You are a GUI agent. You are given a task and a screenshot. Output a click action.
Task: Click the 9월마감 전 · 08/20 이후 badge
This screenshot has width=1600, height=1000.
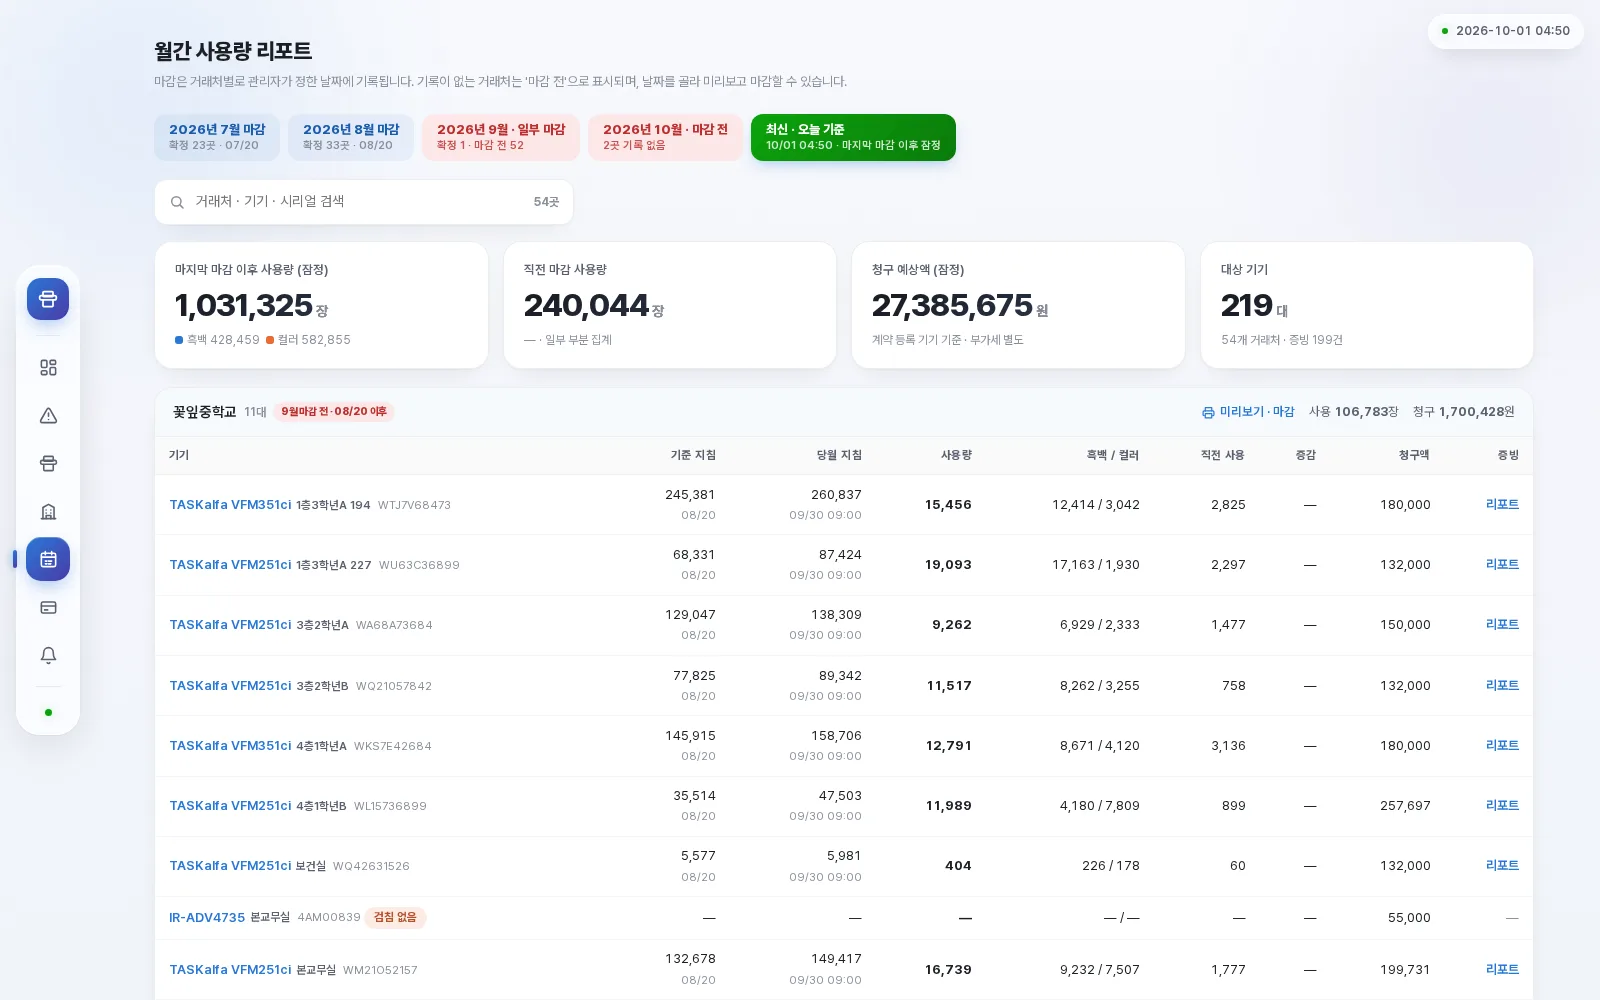pyautogui.click(x=334, y=412)
